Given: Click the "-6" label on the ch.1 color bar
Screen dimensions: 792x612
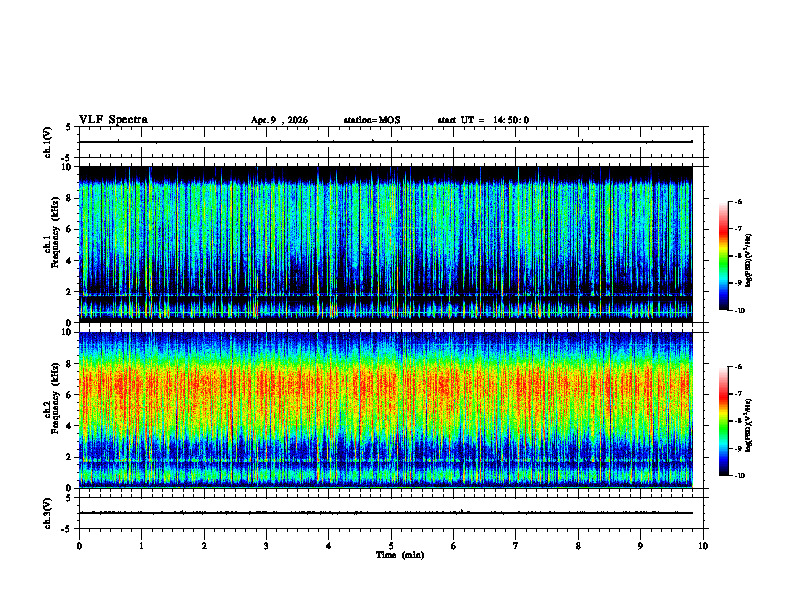Looking at the screenshot, I should point(738,201).
